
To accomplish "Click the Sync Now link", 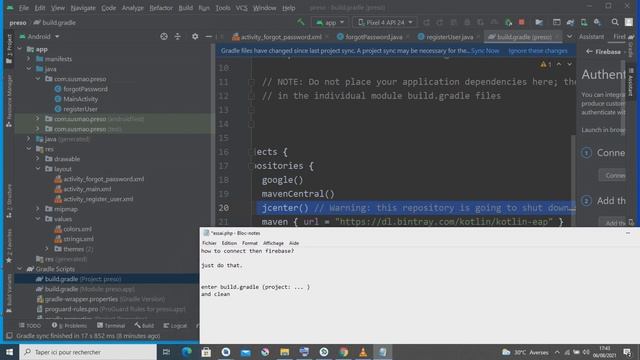I will coord(485,51).
